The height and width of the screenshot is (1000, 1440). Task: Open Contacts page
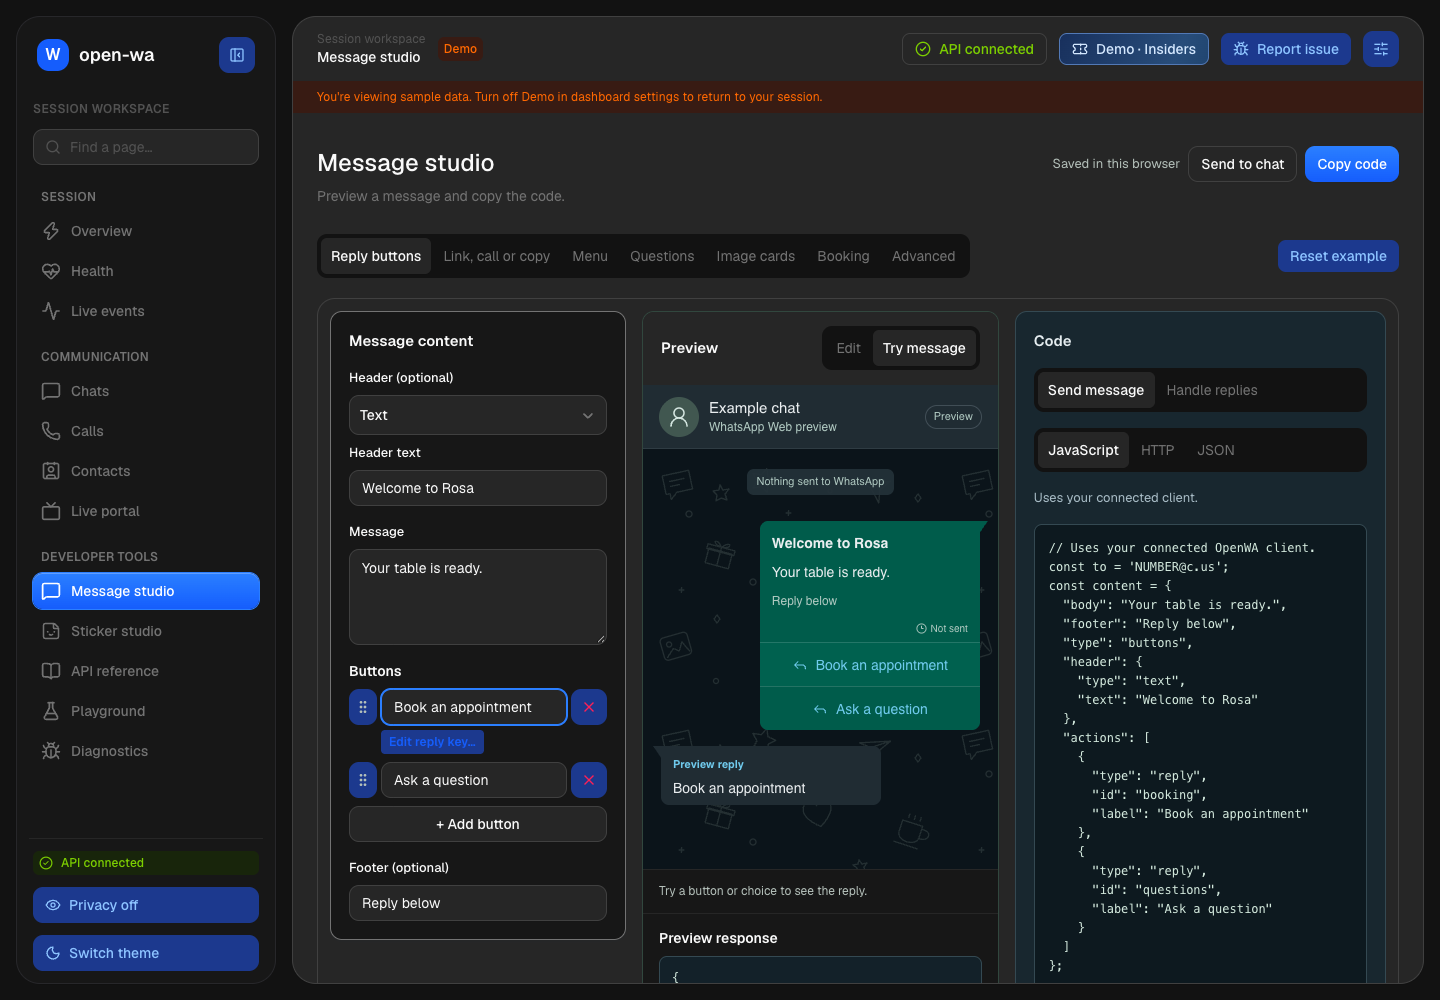[146, 471]
